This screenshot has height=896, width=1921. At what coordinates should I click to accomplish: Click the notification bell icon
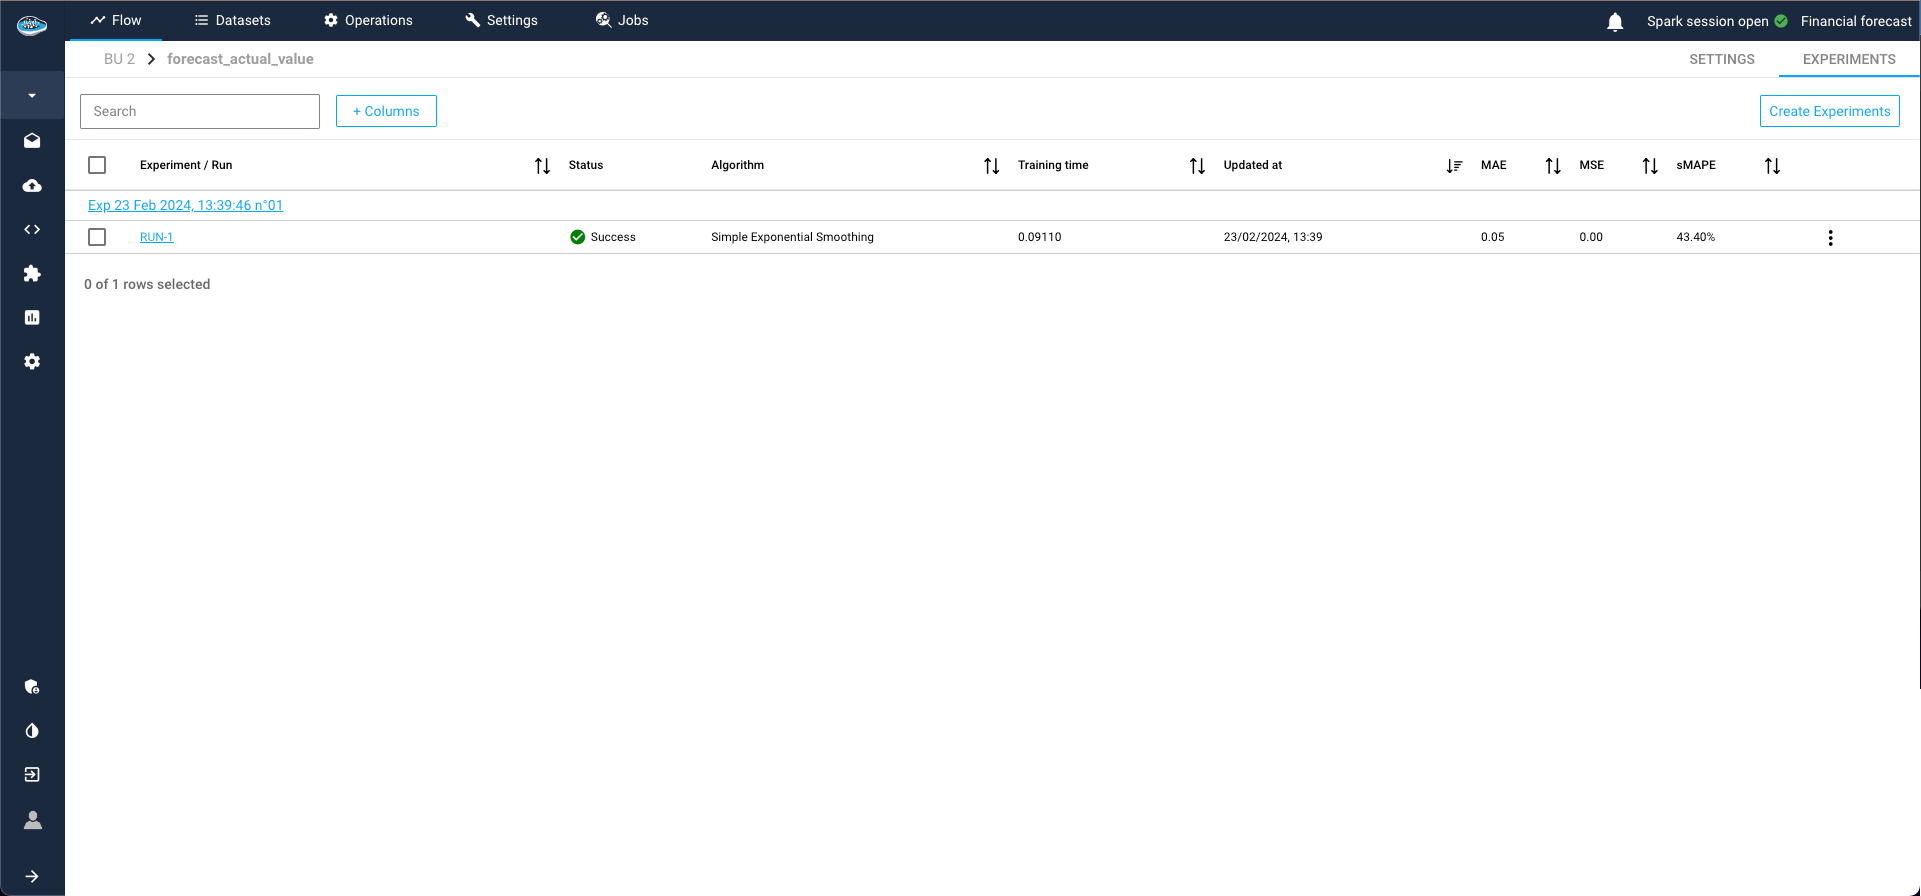pyautogui.click(x=1614, y=22)
